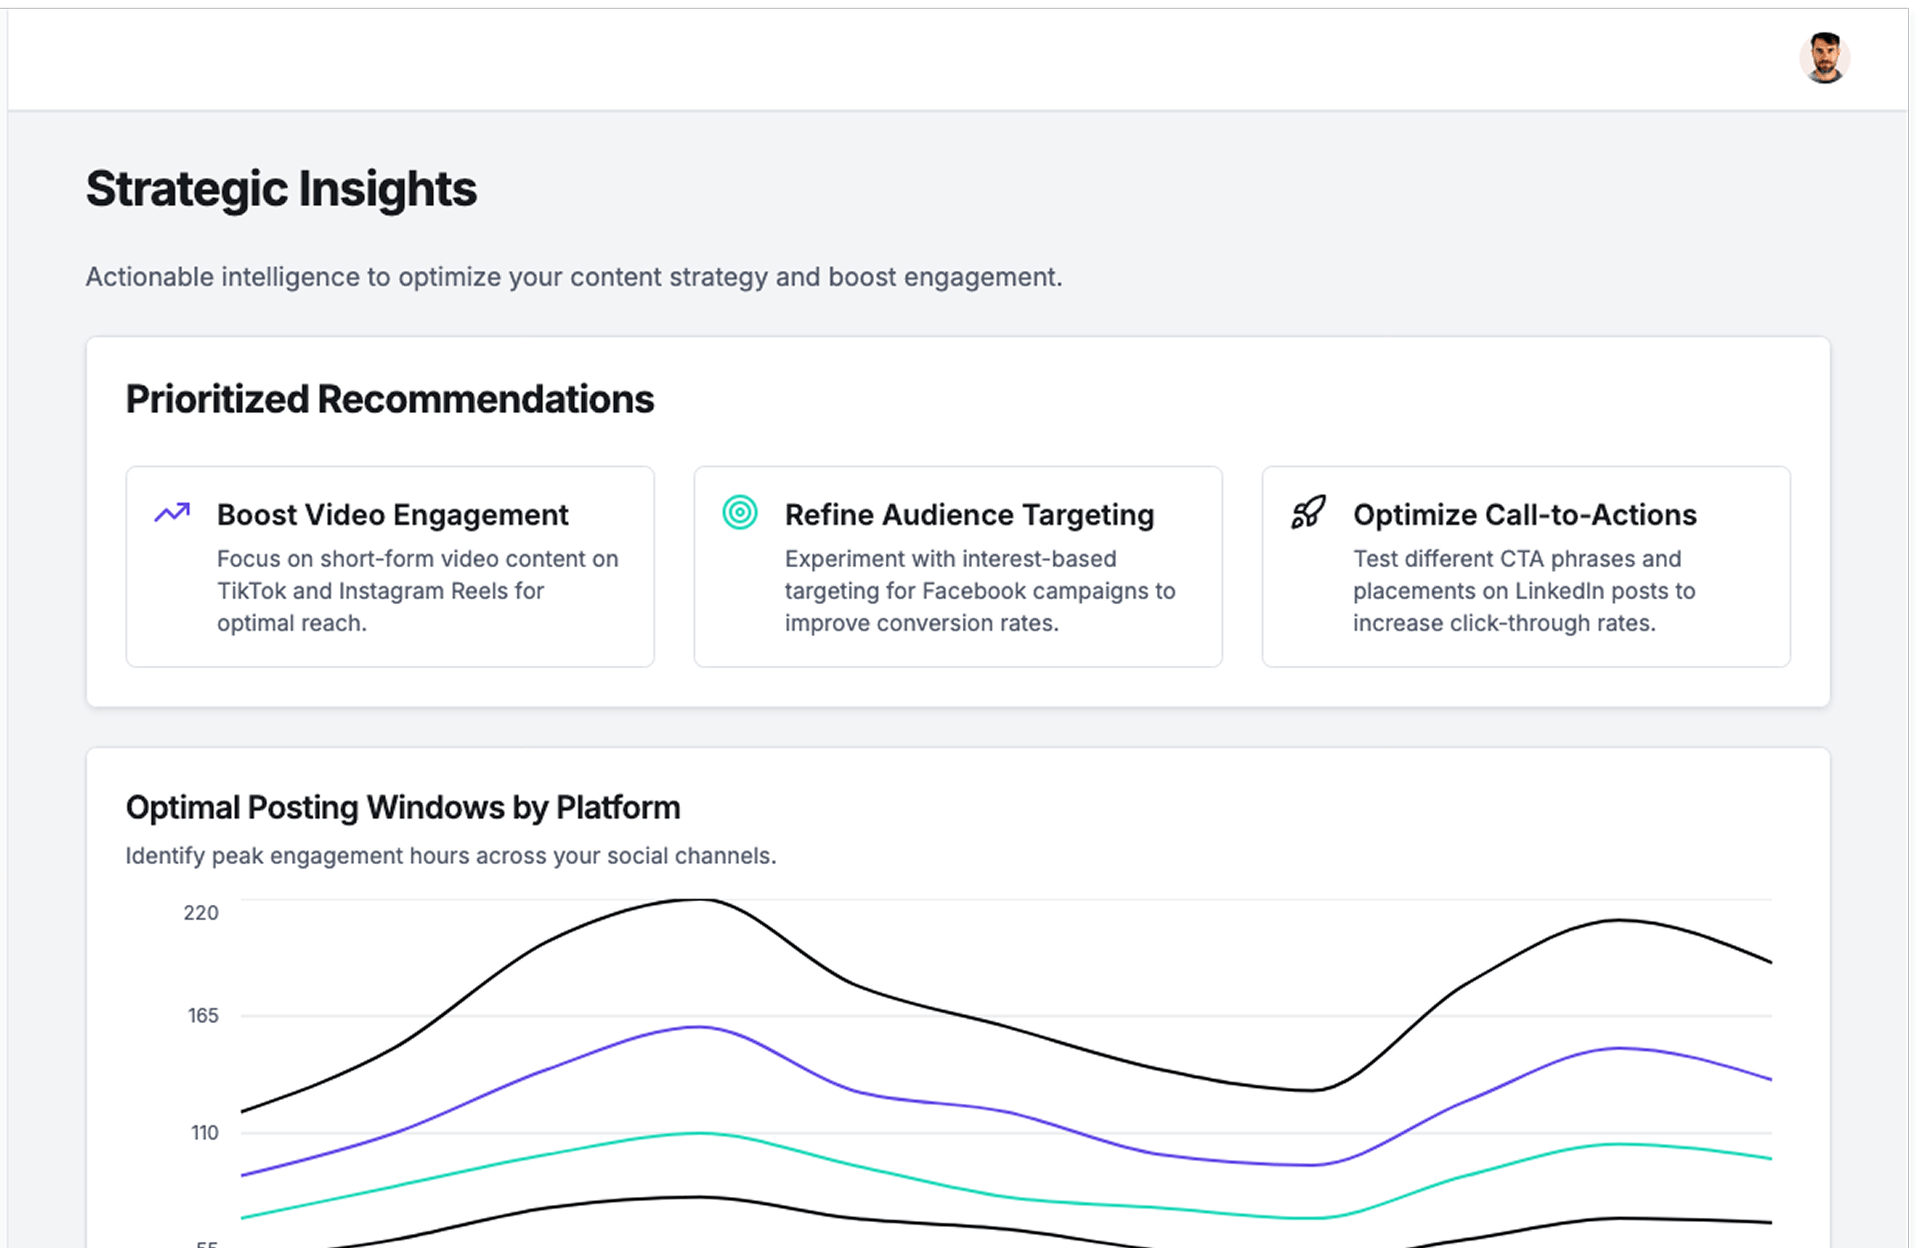Select the Refine Audience Targeting title
1920x1248 pixels.
[969, 515]
